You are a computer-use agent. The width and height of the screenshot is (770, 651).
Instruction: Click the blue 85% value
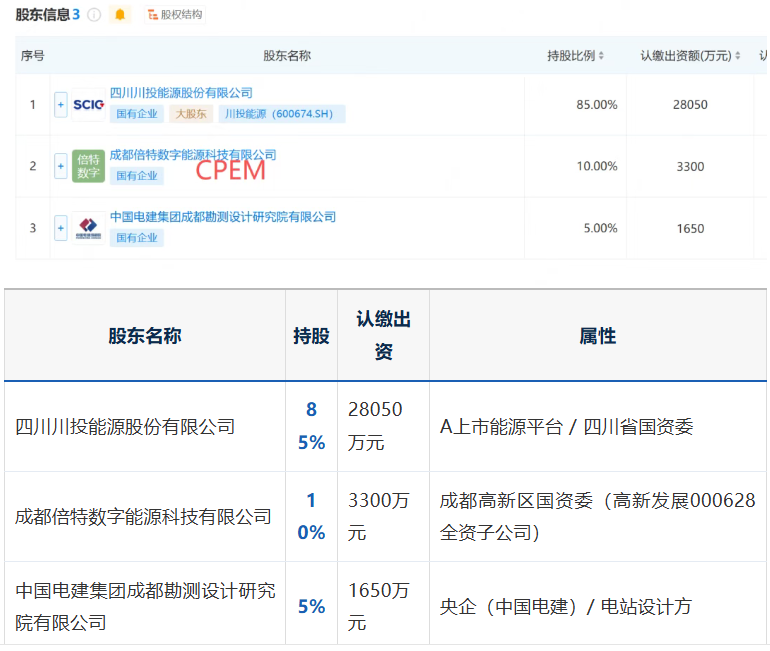pyautogui.click(x=311, y=426)
